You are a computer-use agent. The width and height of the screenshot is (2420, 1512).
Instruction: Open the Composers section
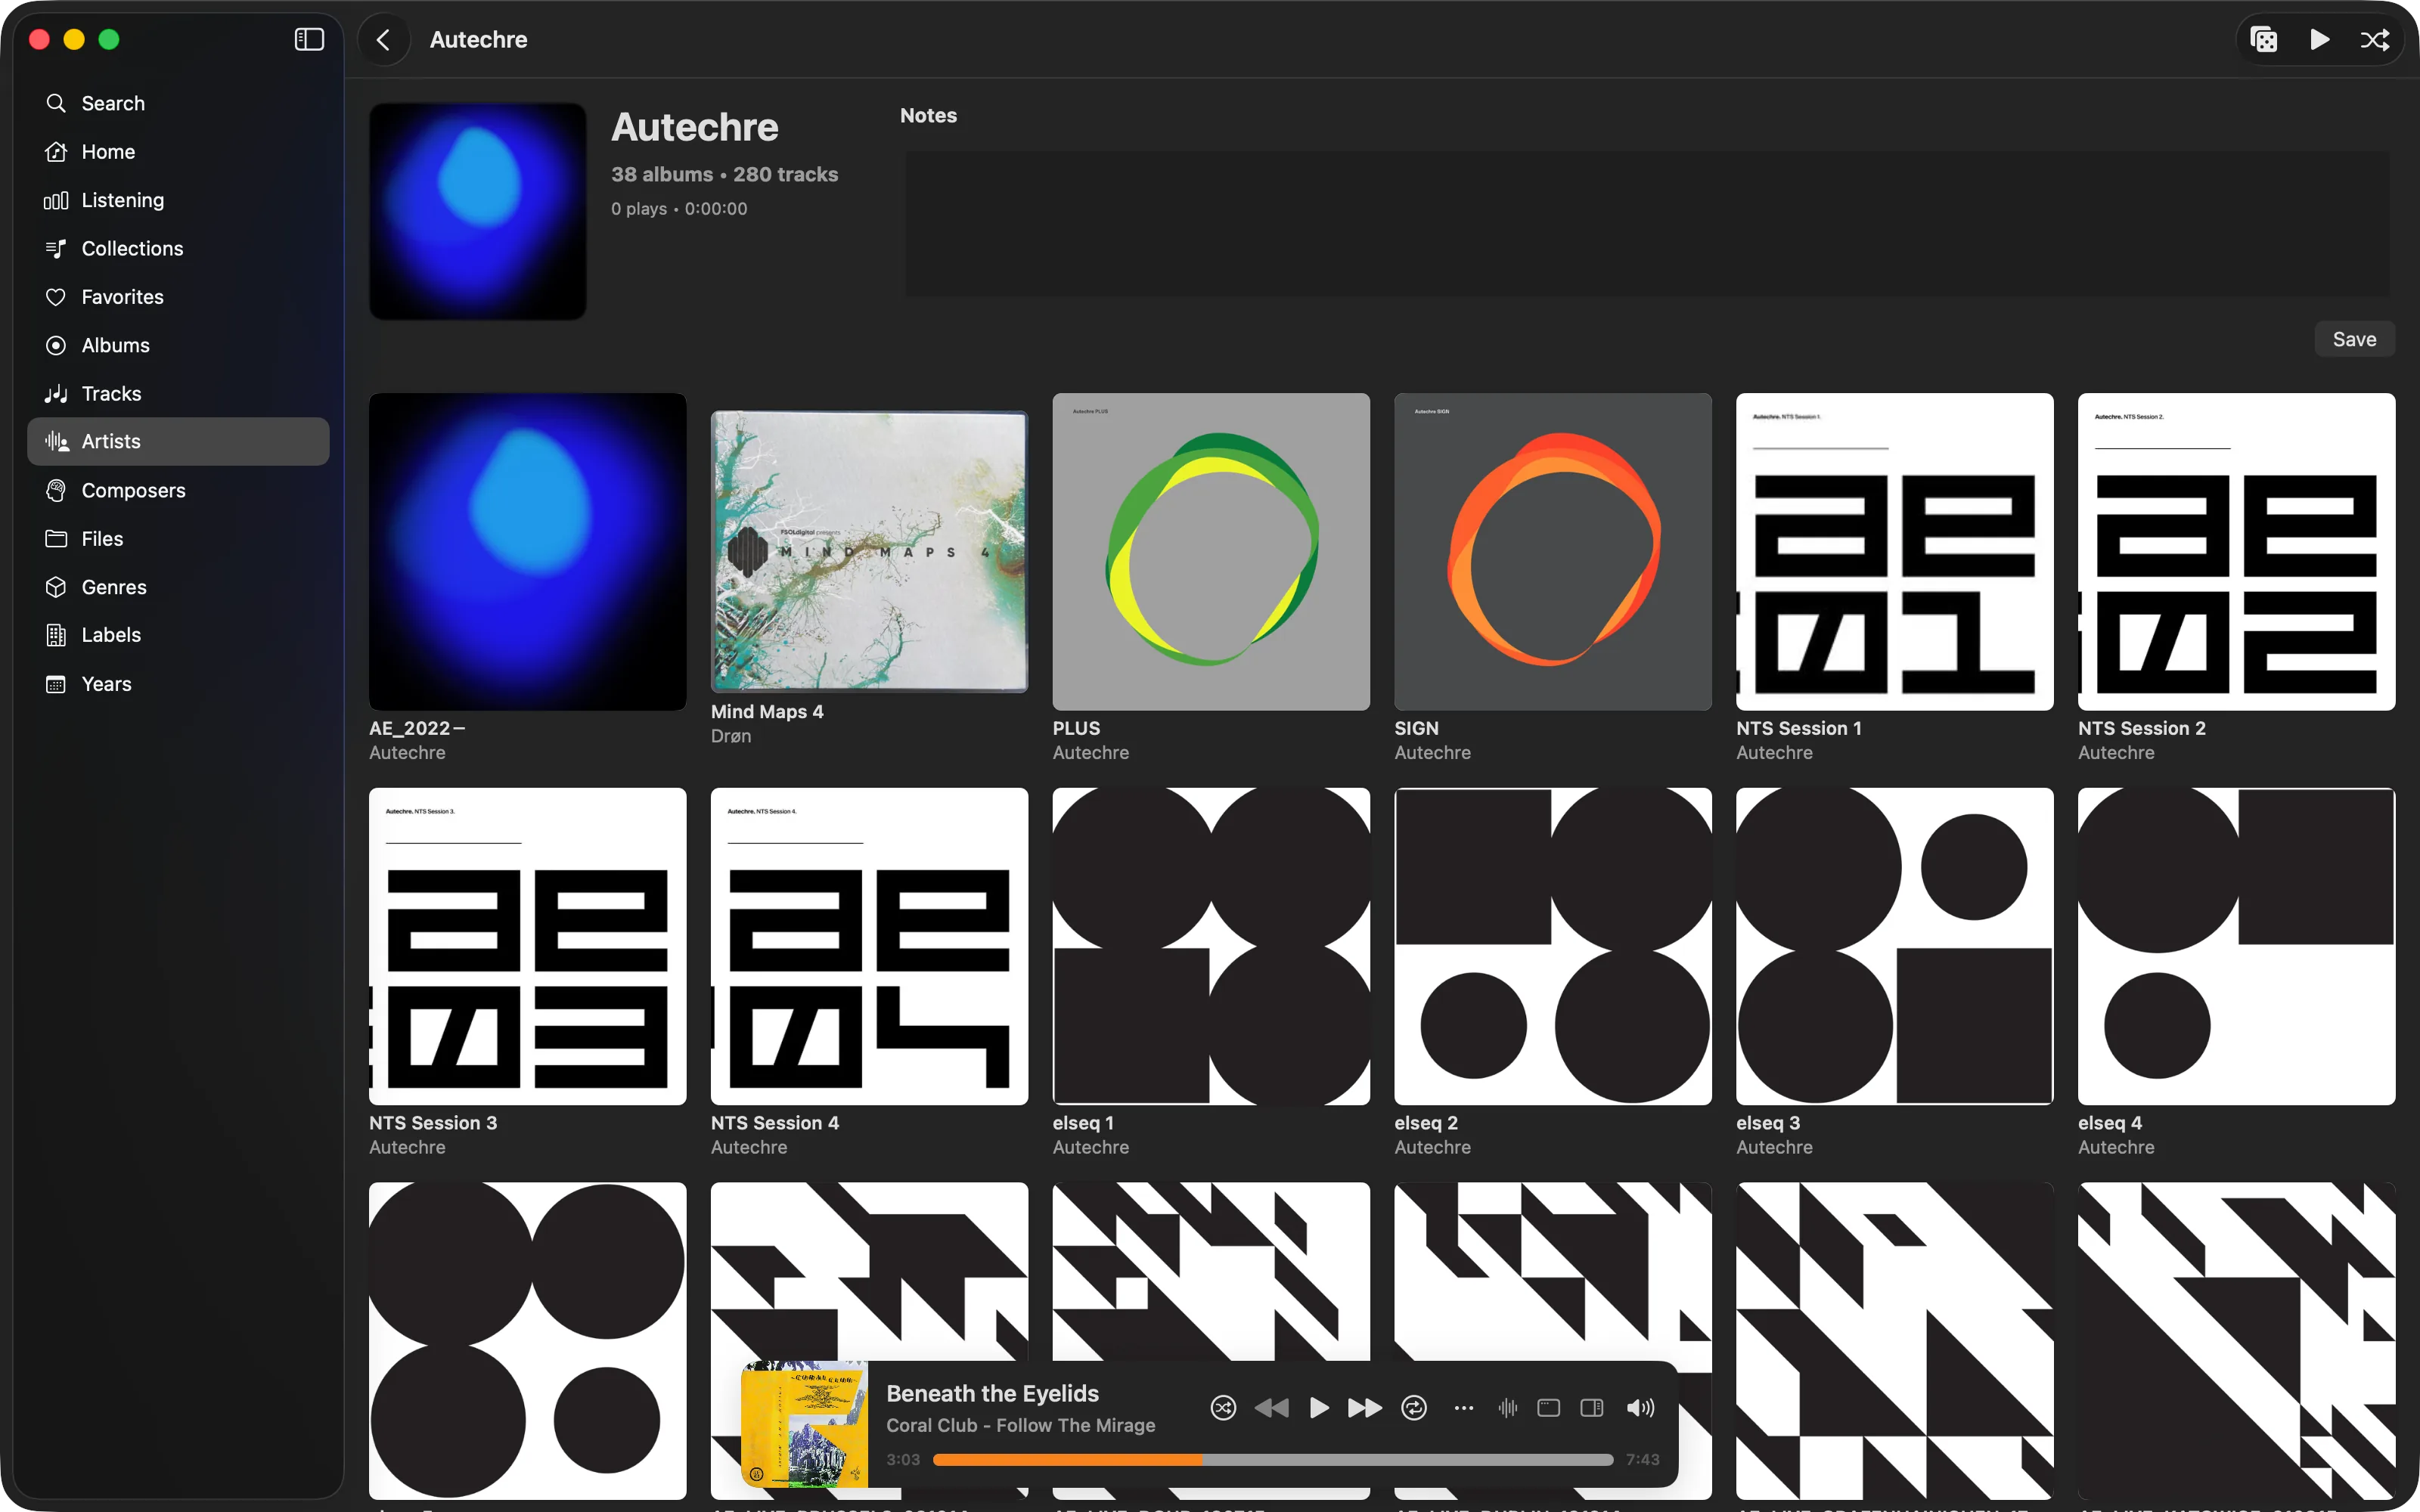[x=178, y=490]
